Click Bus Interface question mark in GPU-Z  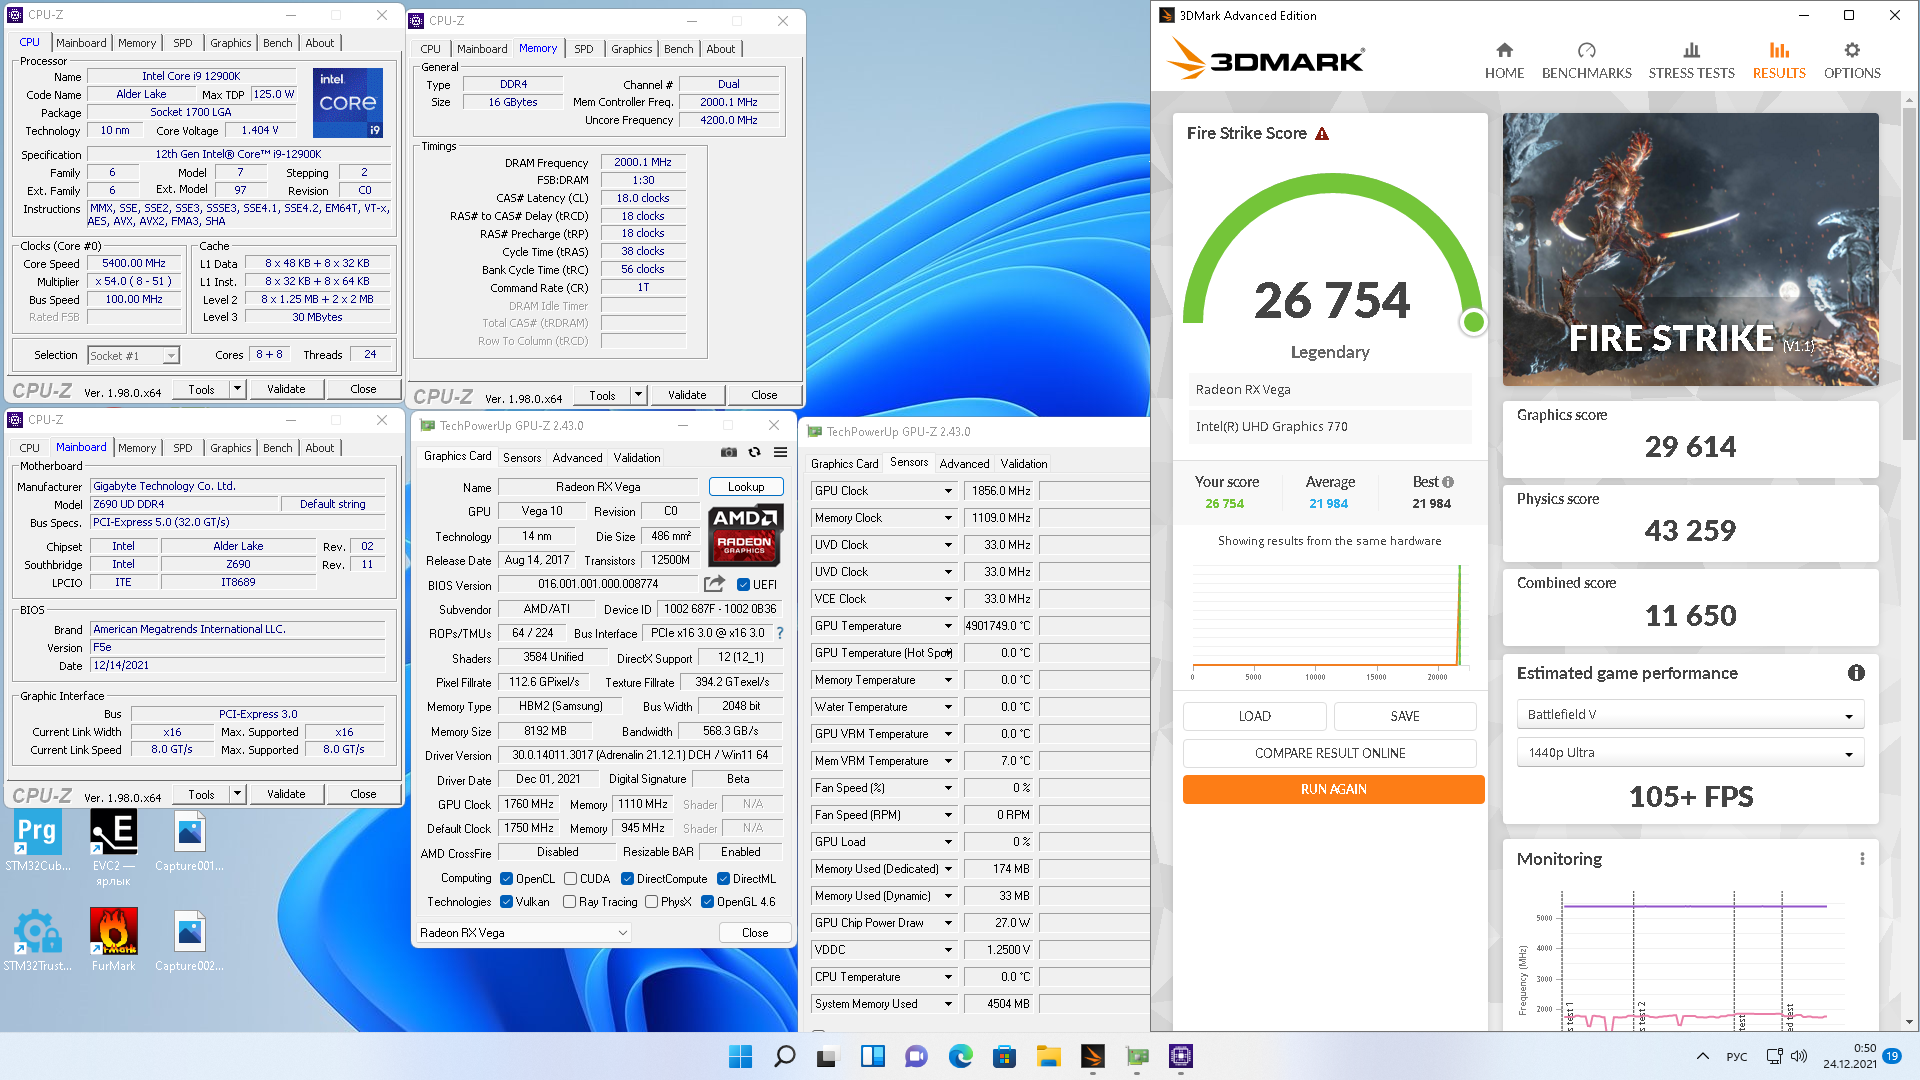click(780, 633)
